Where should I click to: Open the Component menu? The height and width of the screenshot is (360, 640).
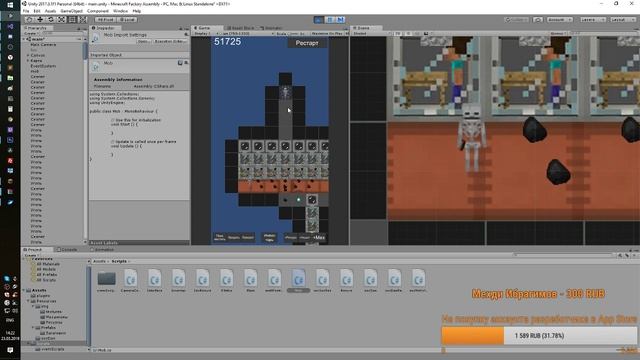pos(98,11)
